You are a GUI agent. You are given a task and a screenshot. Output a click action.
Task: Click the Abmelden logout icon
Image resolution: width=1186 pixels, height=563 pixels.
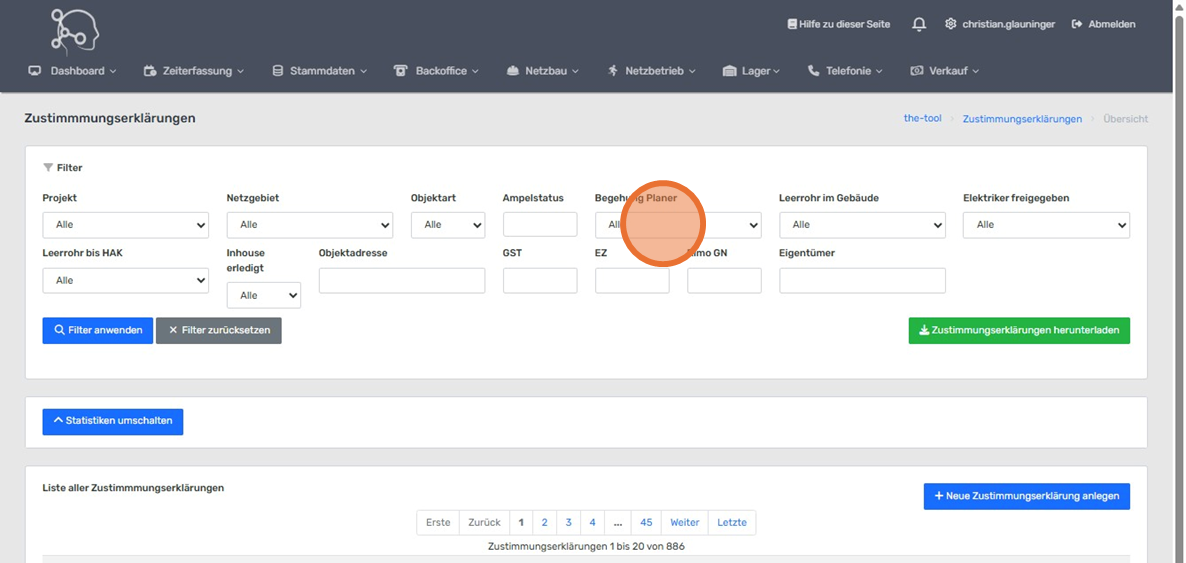tap(1077, 24)
